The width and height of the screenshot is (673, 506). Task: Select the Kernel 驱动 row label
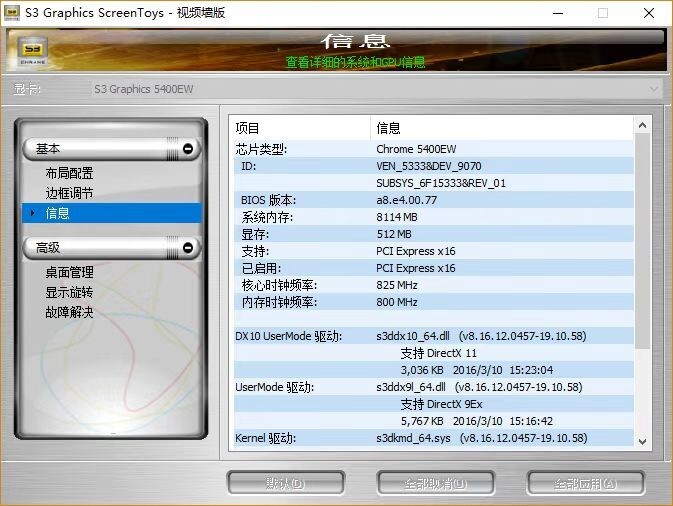(x=265, y=438)
